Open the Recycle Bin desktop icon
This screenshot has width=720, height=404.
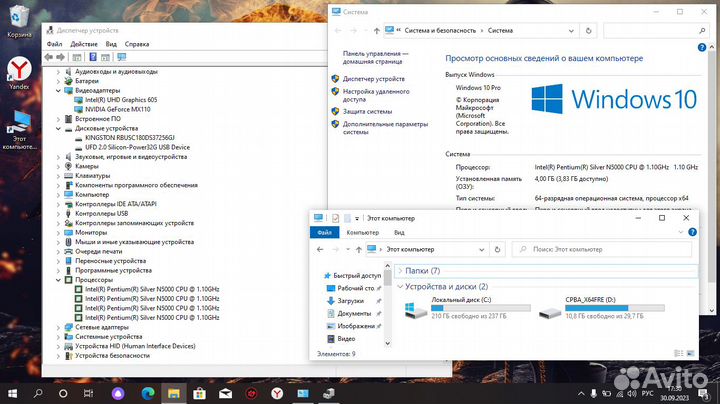point(18,22)
